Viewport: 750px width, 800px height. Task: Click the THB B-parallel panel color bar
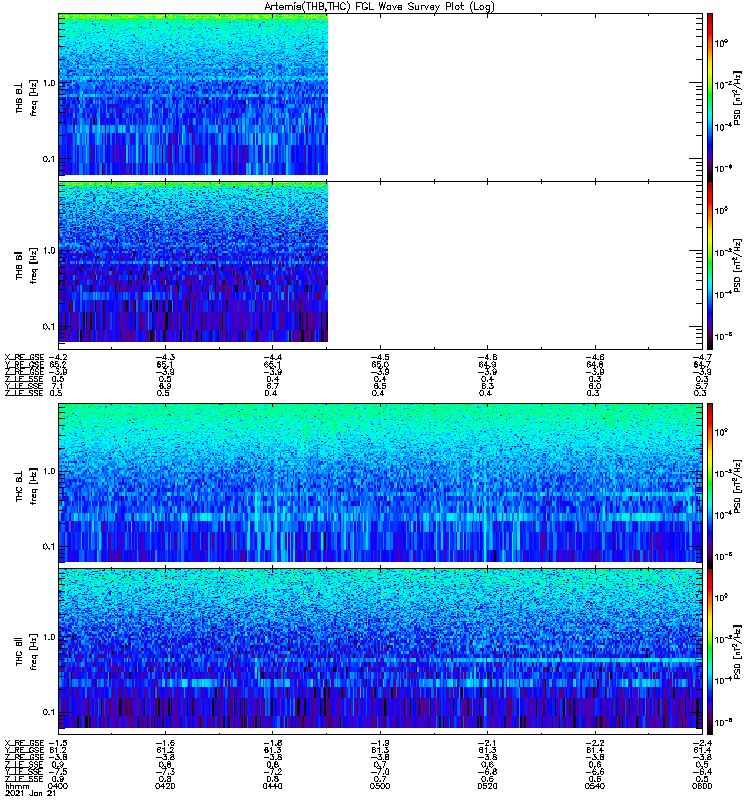tap(710, 265)
